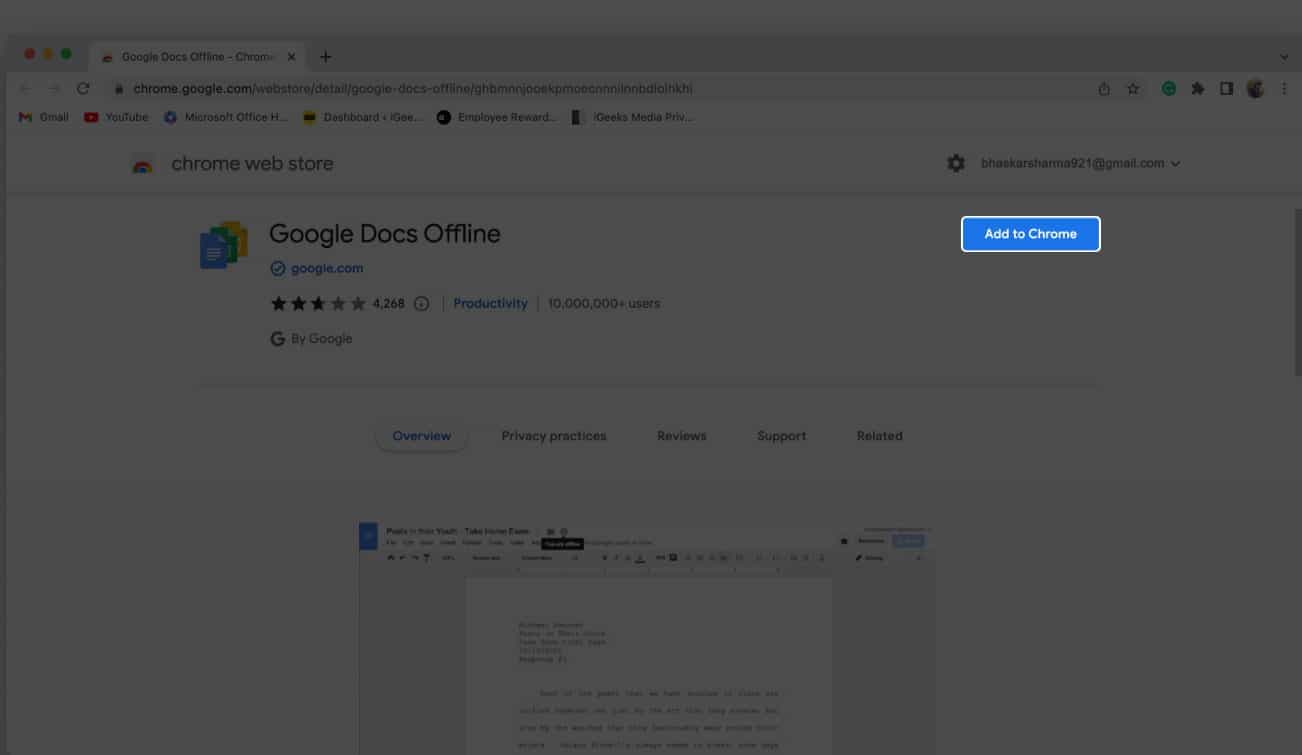
Task: Click the extension screenshot preview image
Action: click(x=648, y=638)
